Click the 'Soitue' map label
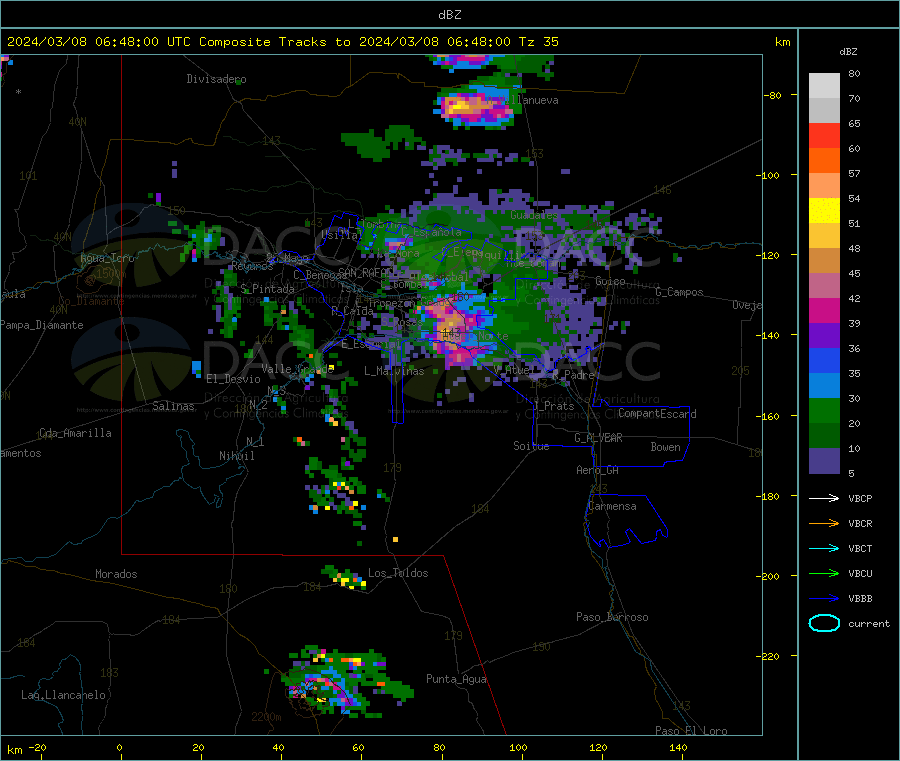Image resolution: width=900 pixels, height=761 pixels. pyautogui.click(x=531, y=446)
